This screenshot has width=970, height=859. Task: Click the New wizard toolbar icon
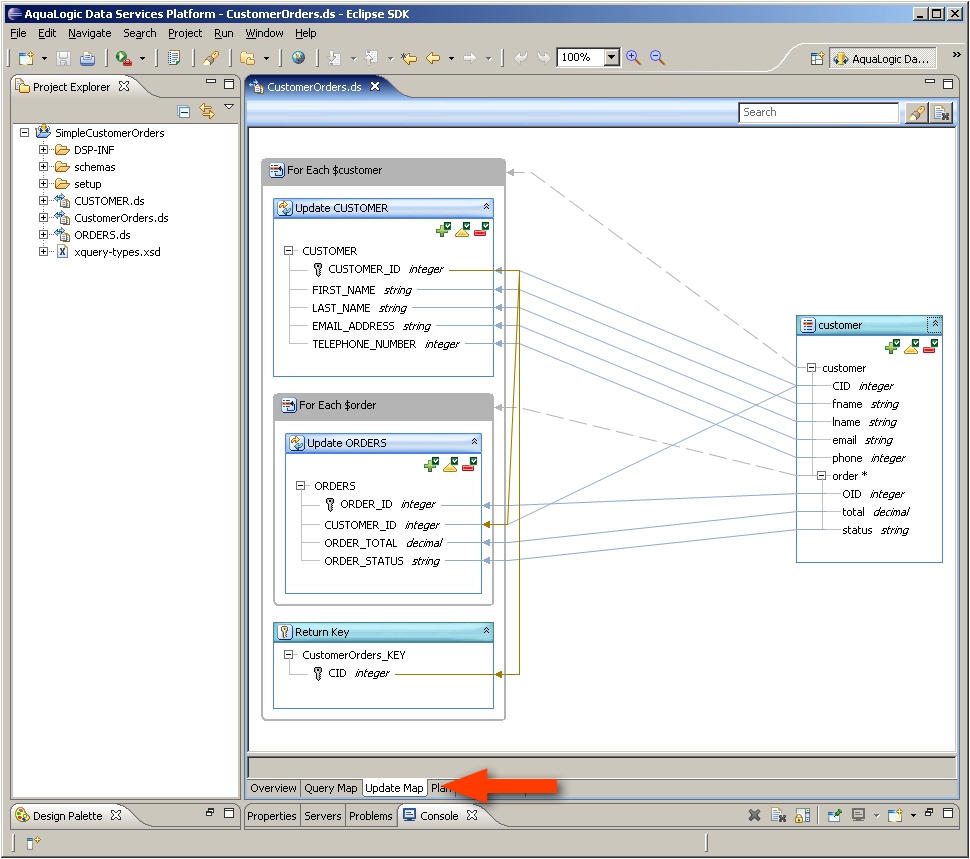(x=25, y=58)
